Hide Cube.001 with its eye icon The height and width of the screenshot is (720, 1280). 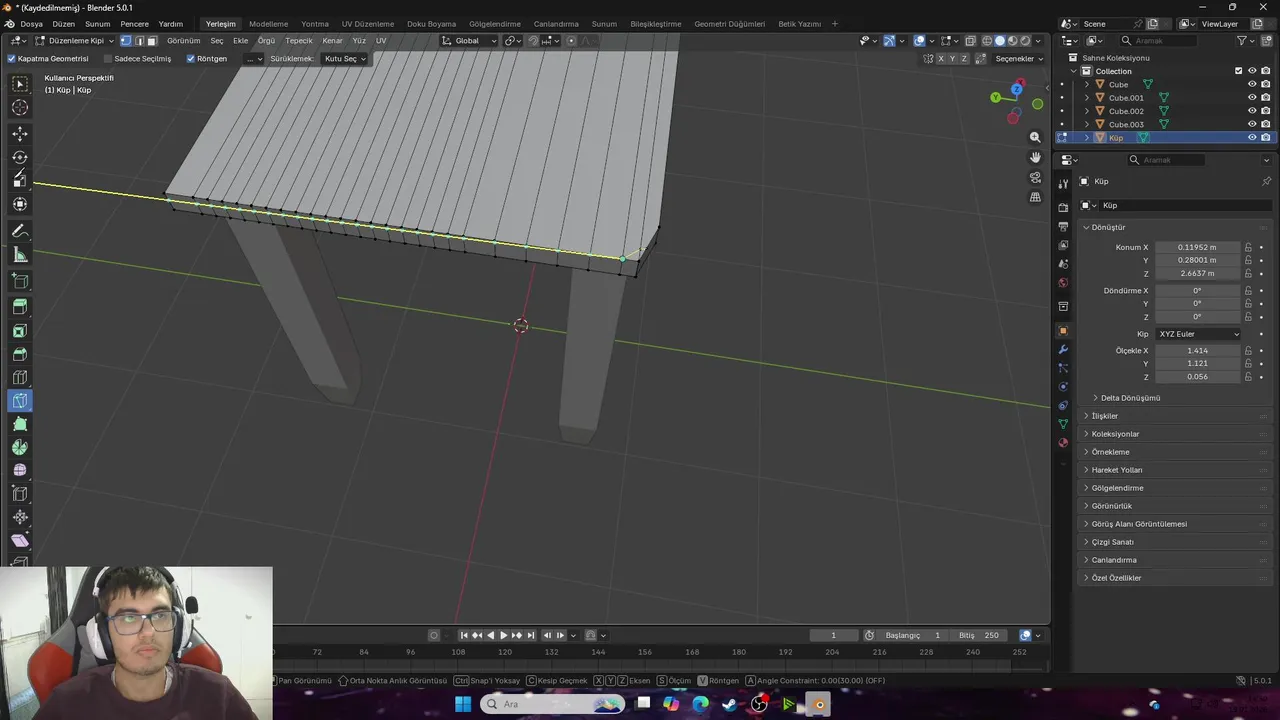click(1251, 98)
